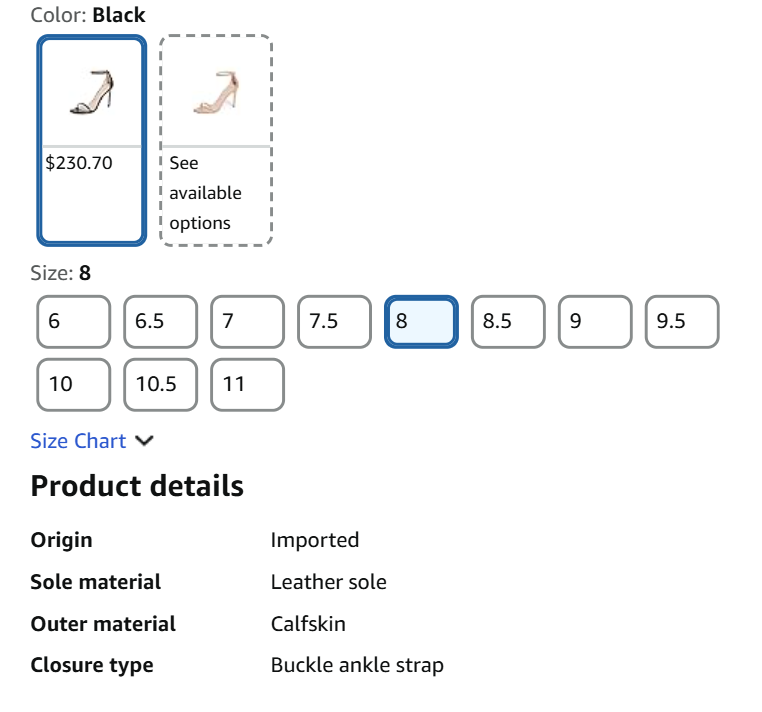Choose the nude color swatch option
This screenshot has width=762, height=712.
[x=216, y=140]
